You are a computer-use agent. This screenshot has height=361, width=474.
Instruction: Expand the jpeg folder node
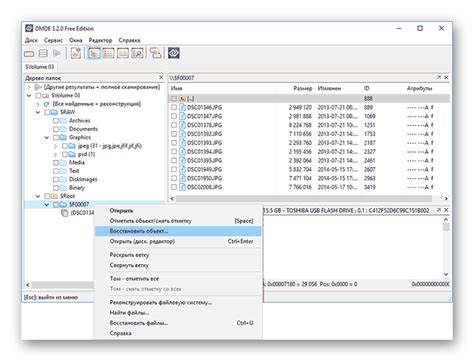(x=55, y=146)
